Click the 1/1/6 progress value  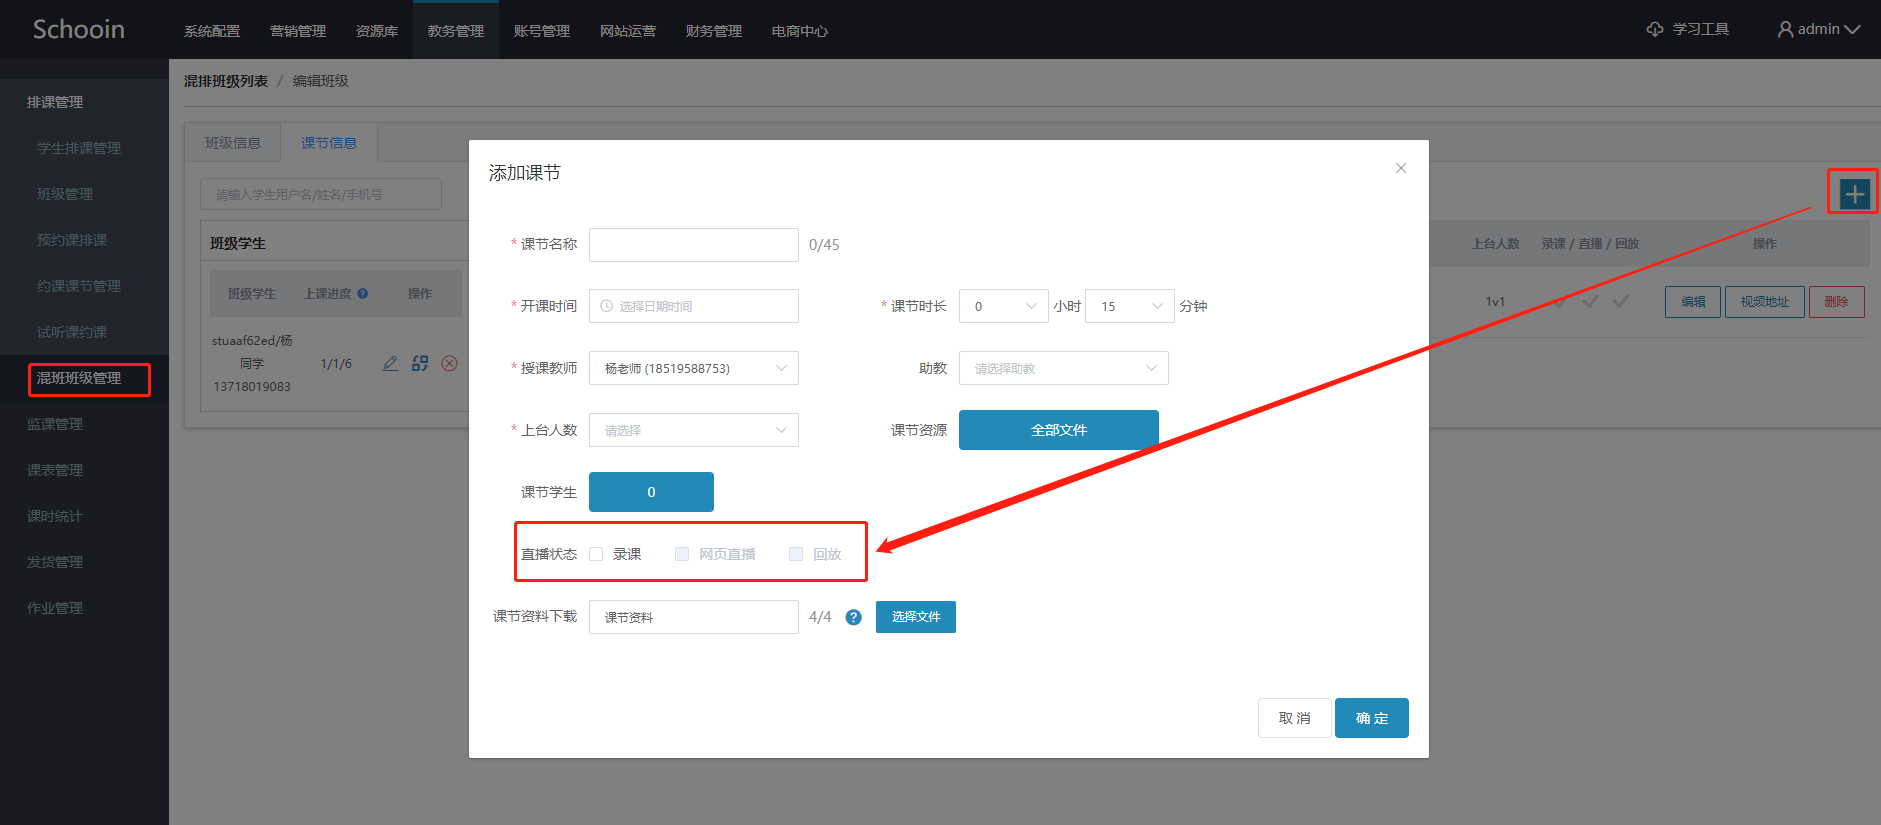click(336, 364)
